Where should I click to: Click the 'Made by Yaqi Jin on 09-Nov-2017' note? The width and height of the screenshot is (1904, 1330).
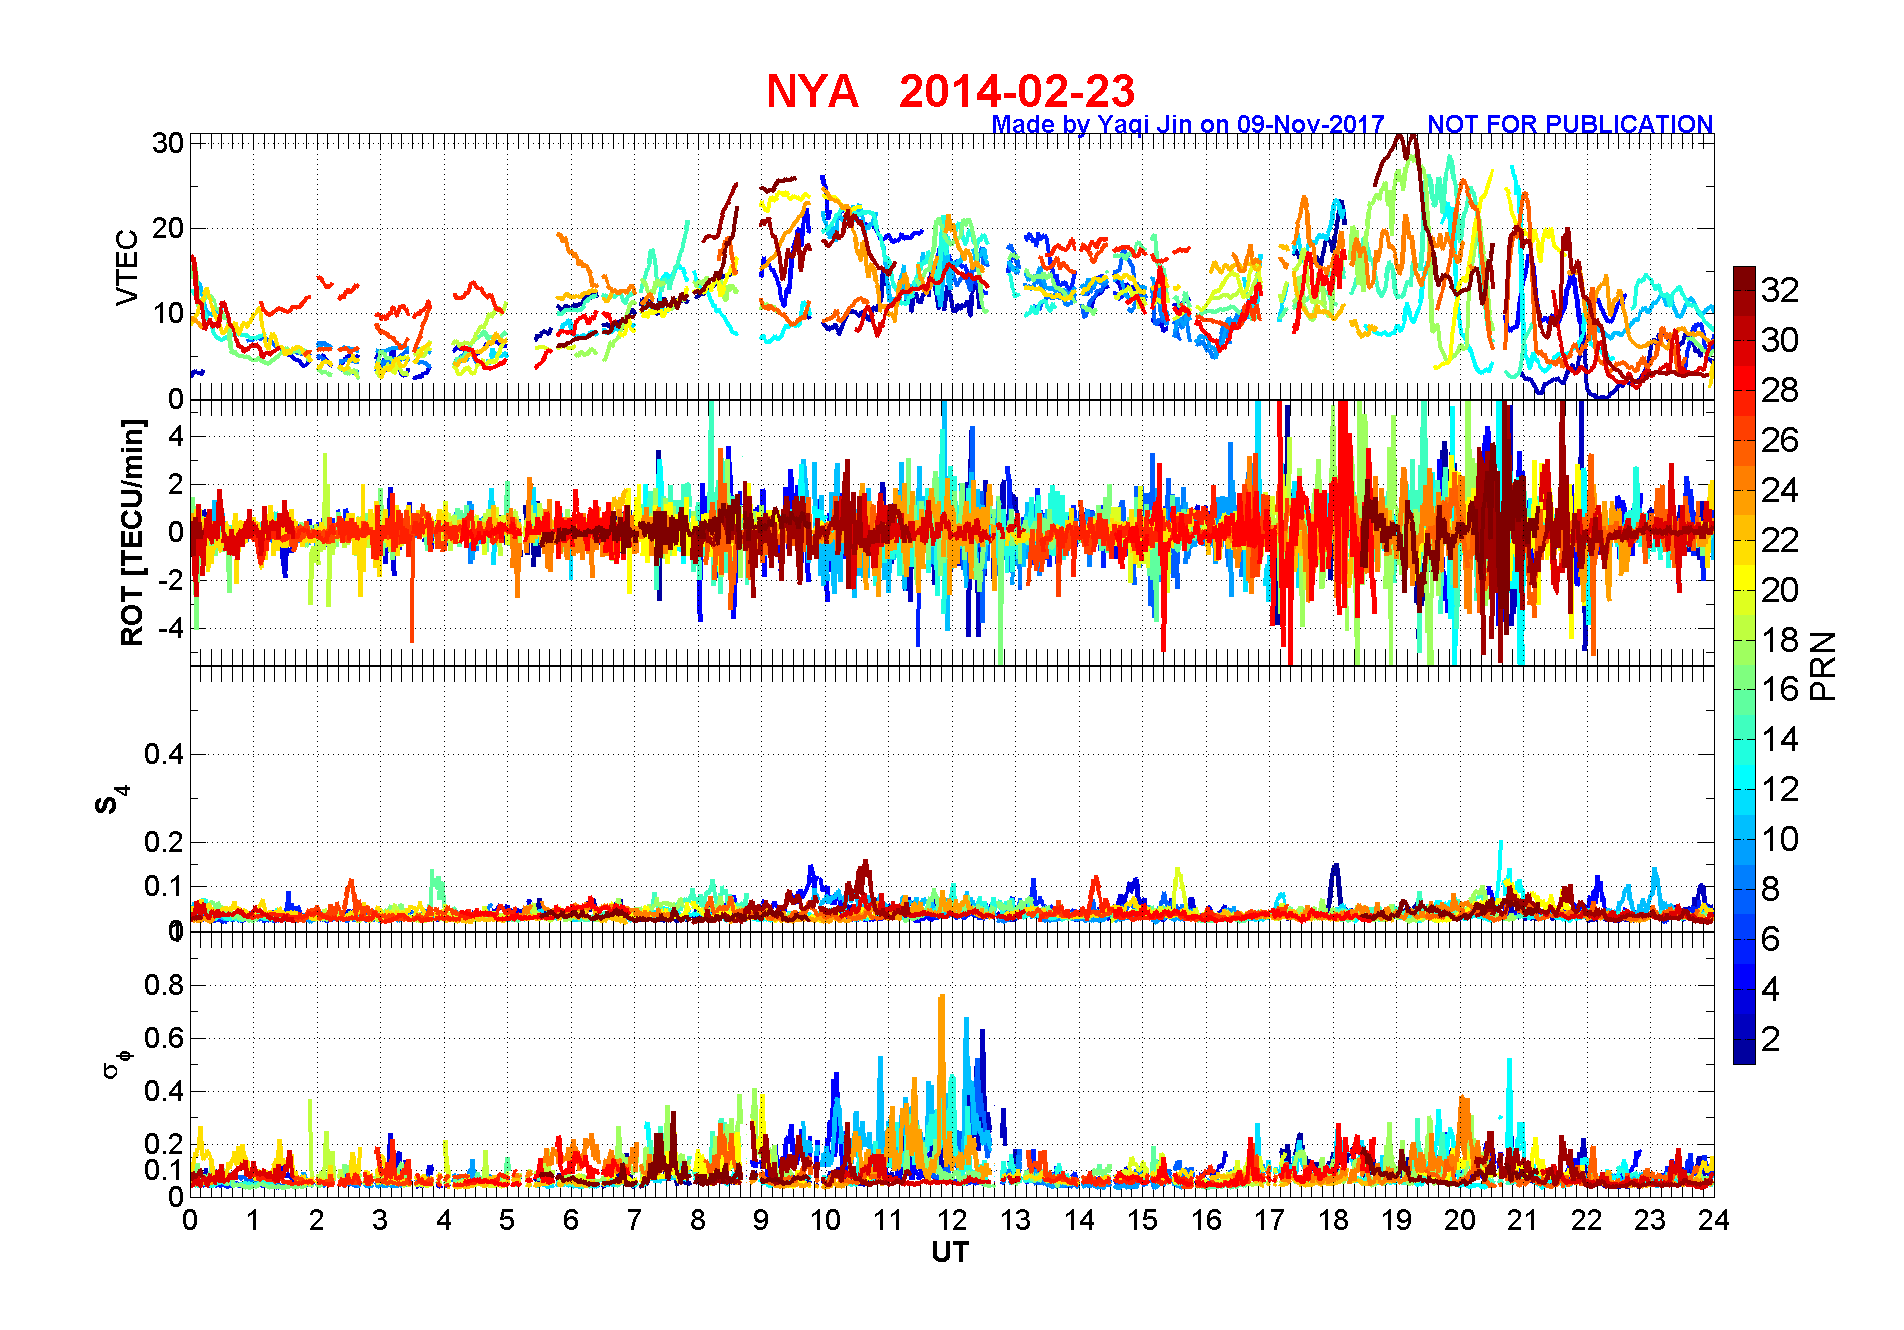tap(1188, 124)
